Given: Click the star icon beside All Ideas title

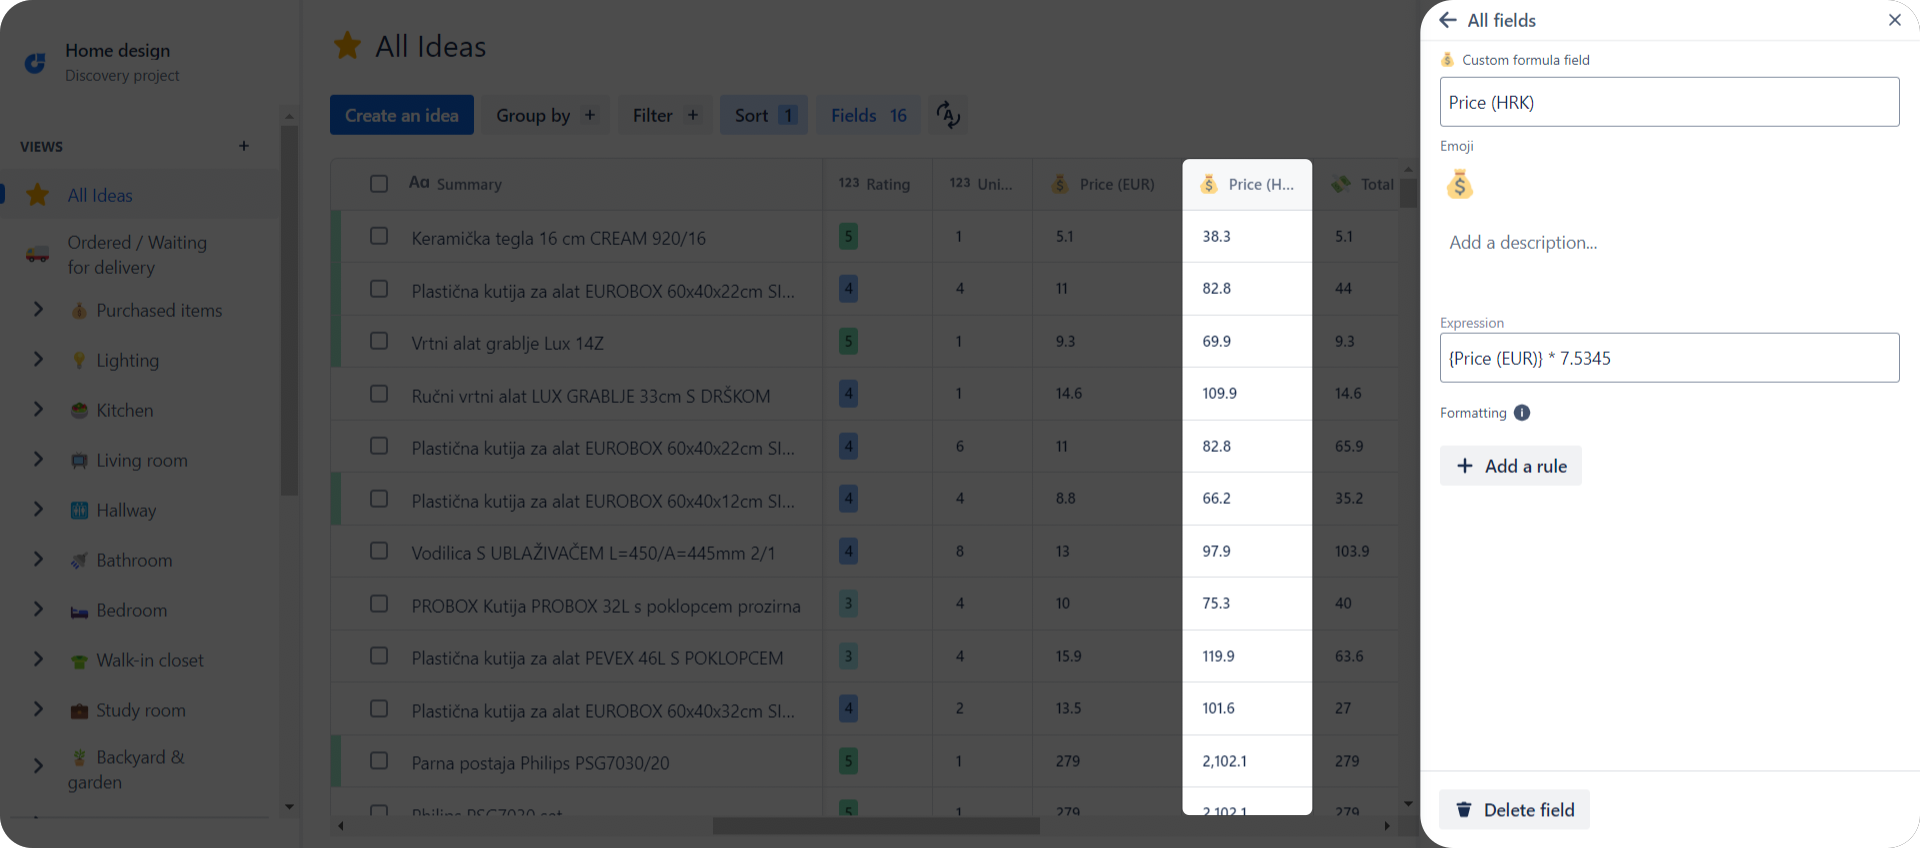Looking at the screenshot, I should click(347, 45).
